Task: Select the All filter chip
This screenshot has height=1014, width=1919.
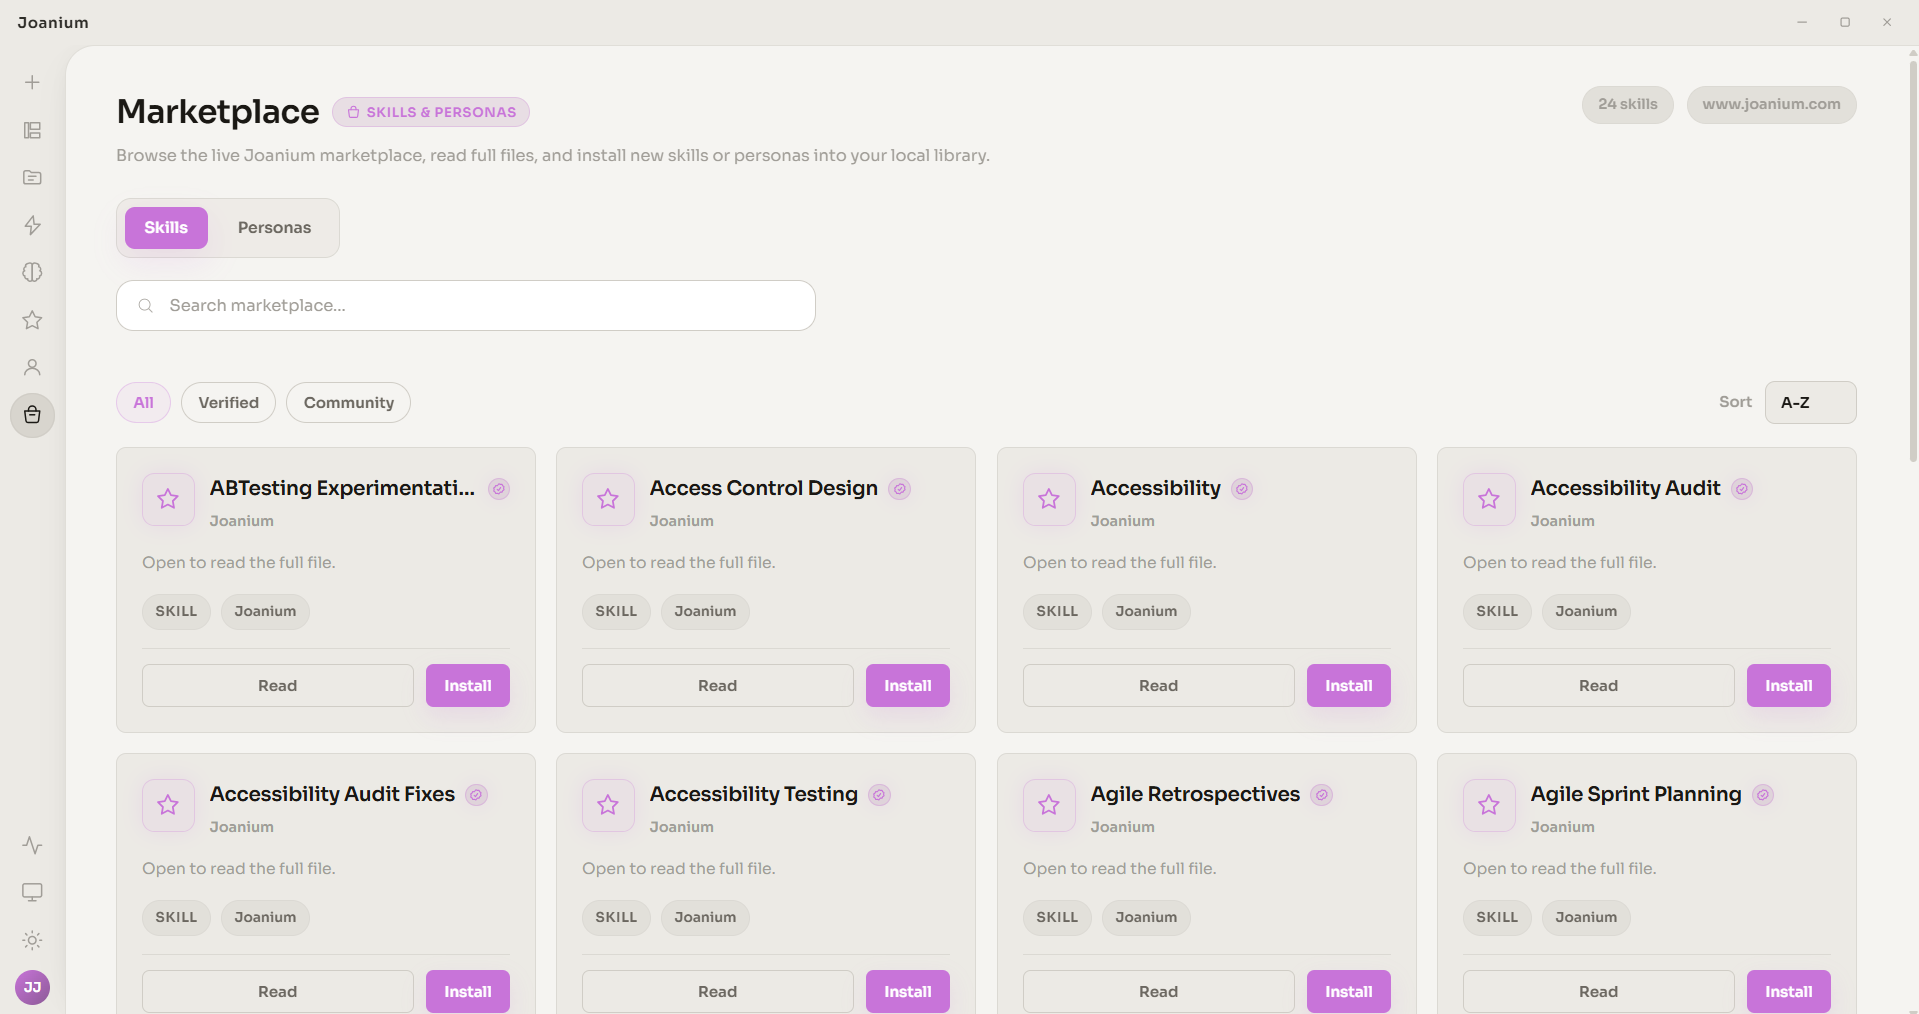Action: pyautogui.click(x=143, y=402)
